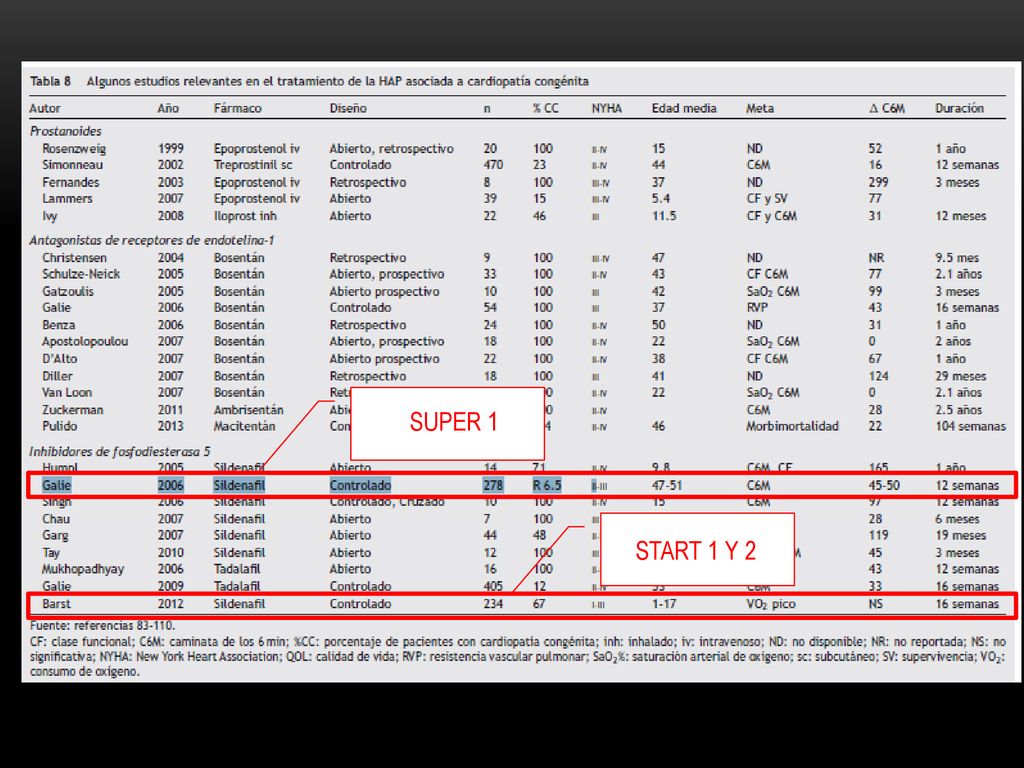Select the "Autor" column header

45,108
